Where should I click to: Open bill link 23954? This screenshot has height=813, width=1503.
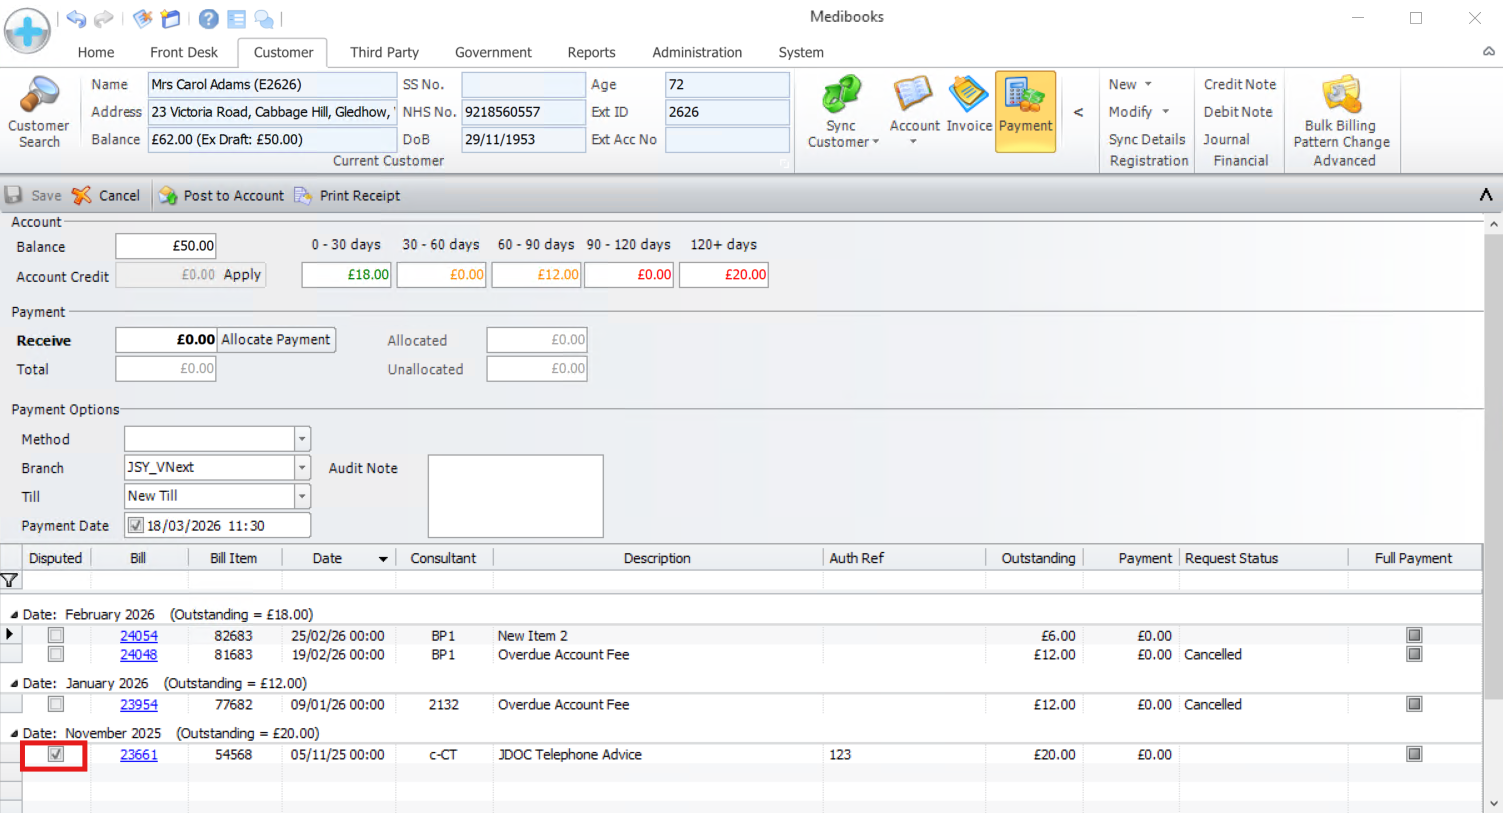pyautogui.click(x=139, y=705)
